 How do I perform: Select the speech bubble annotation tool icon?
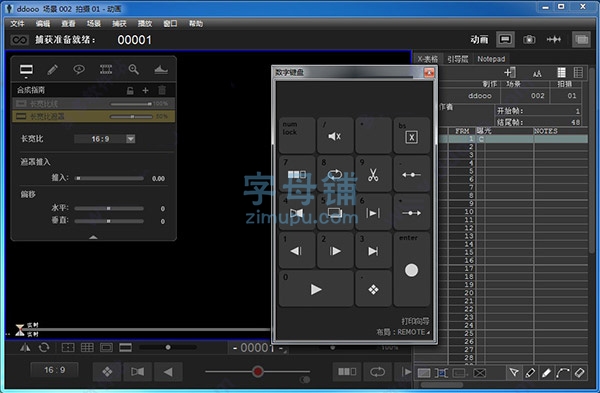coord(79,70)
